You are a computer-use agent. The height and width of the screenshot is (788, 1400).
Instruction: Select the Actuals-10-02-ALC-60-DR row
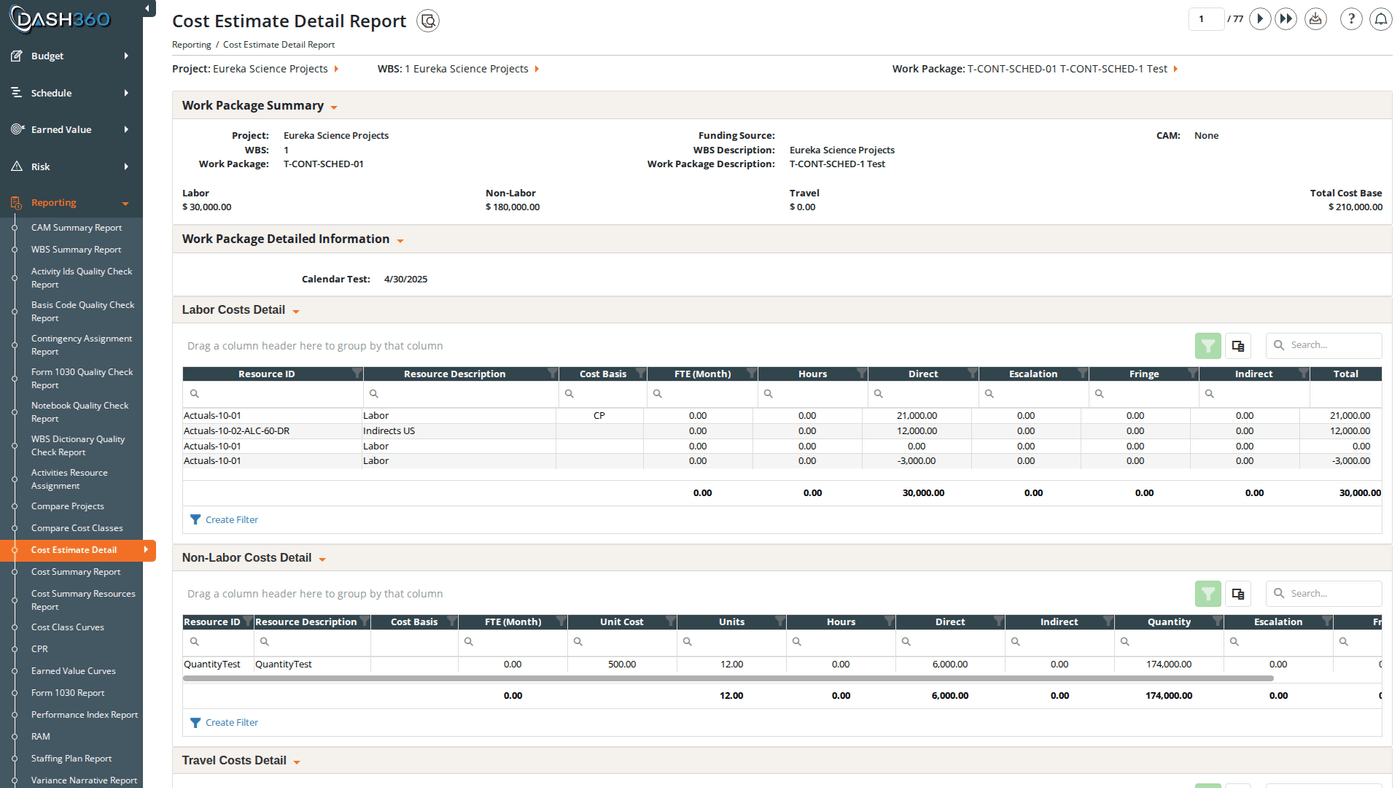(782, 431)
